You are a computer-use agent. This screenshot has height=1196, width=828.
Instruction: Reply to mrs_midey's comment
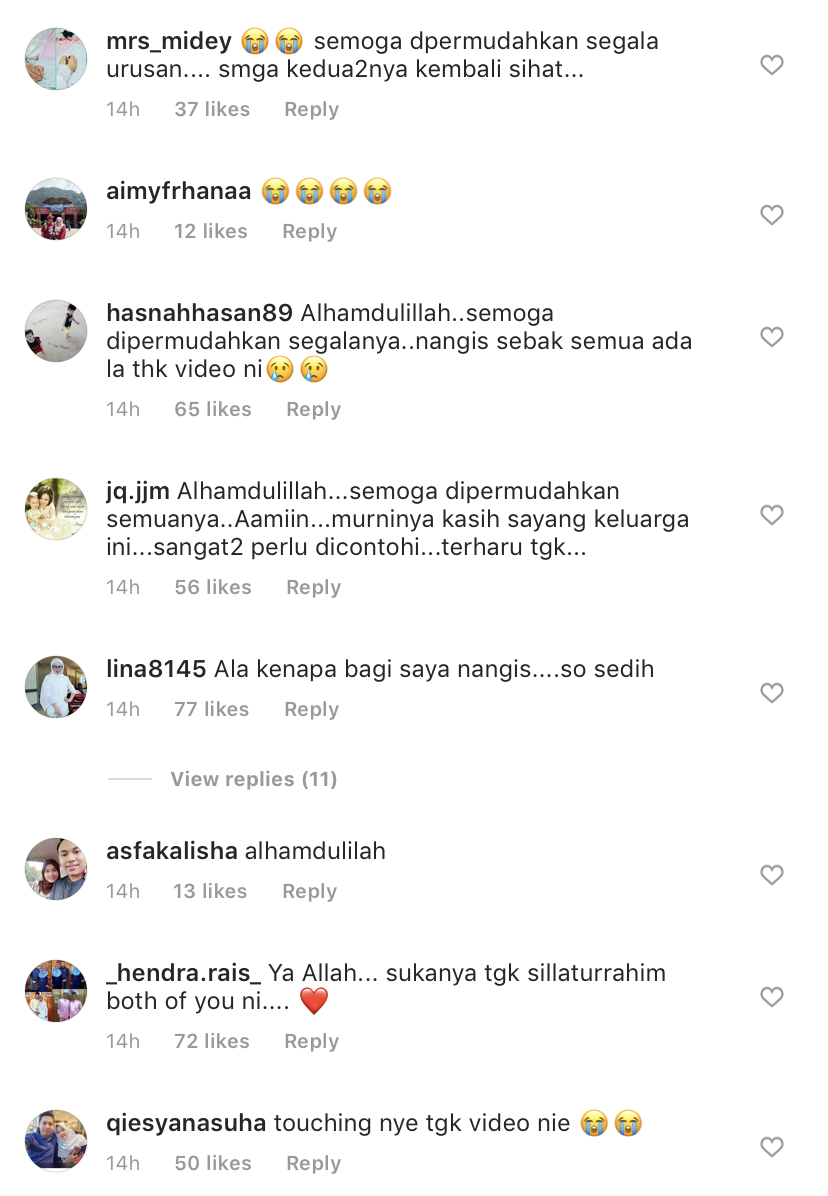click(311, 109)
